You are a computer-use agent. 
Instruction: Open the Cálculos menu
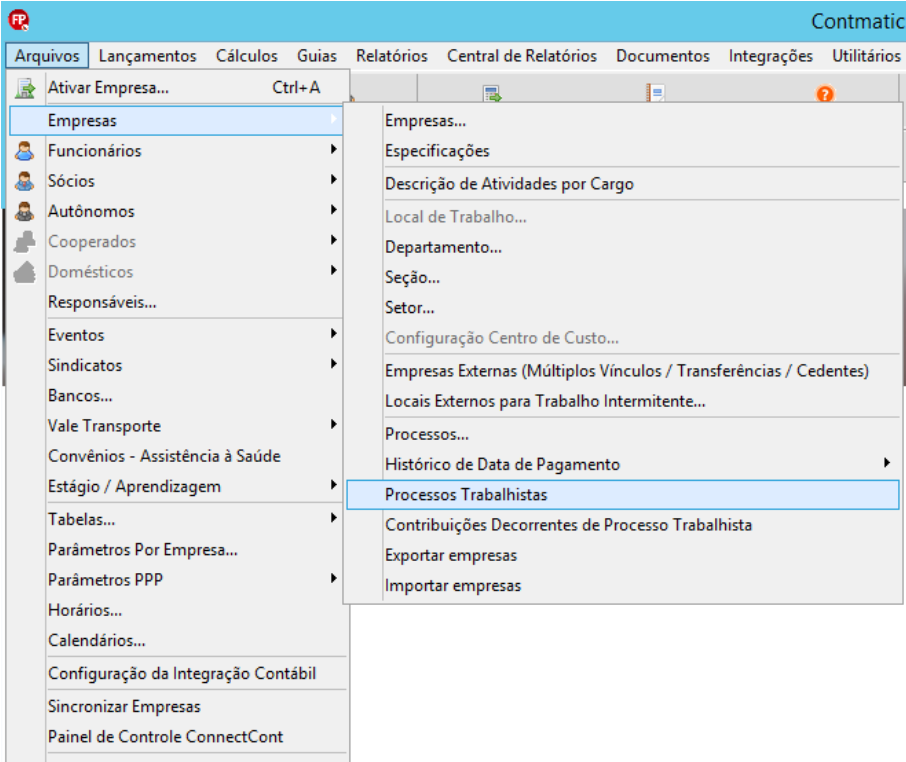pyautogui.click(x=247, y=56)
